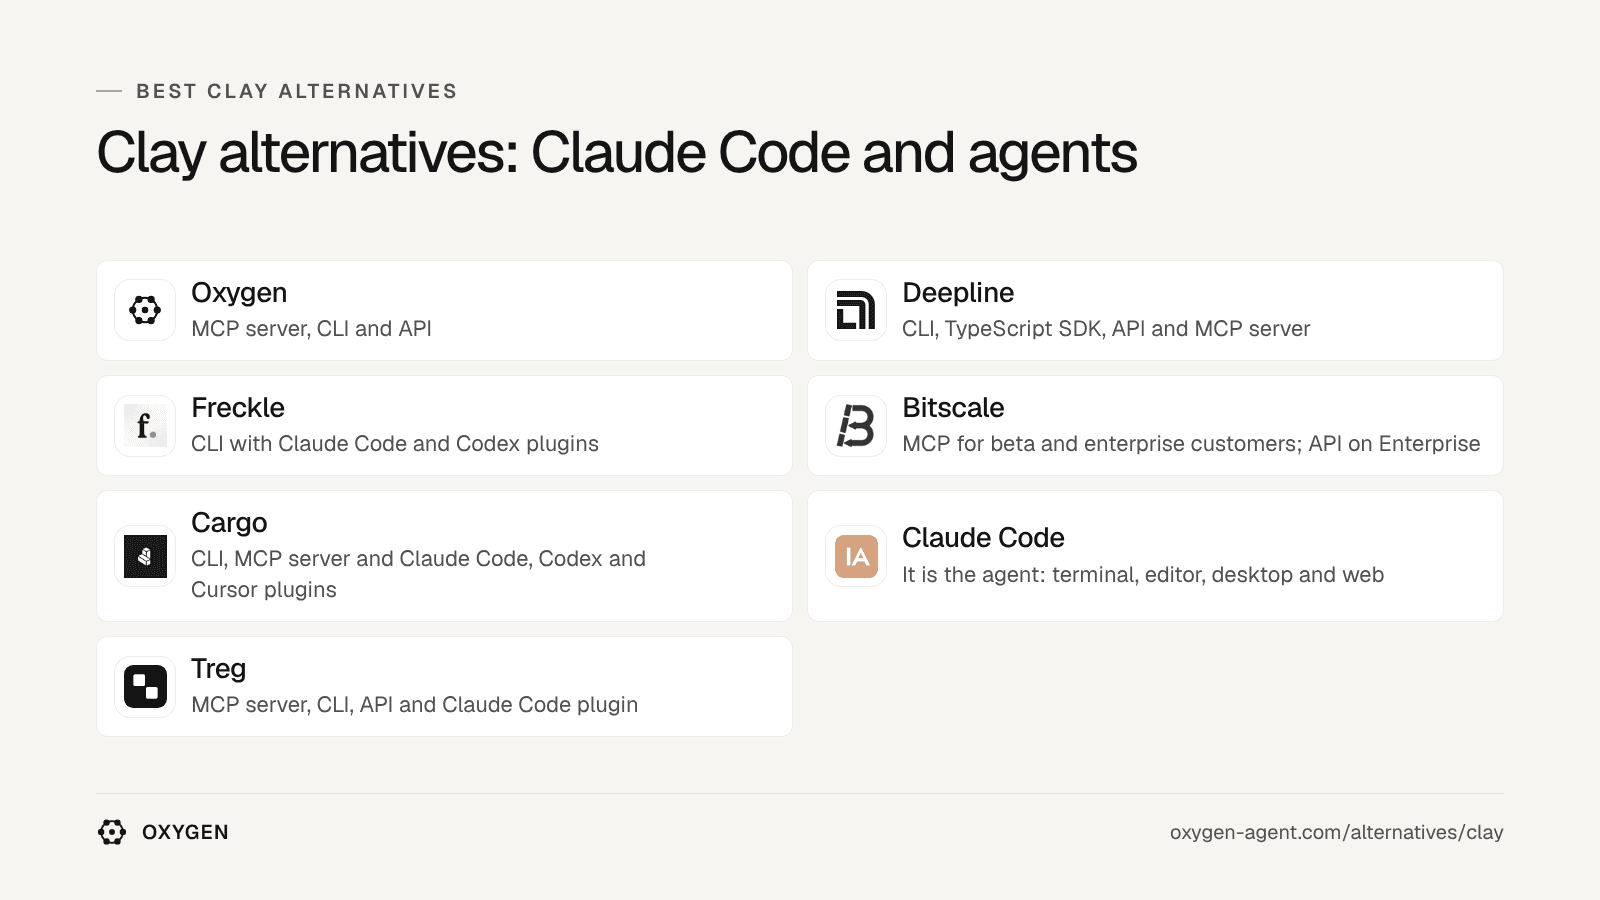Open the Claude Code card title

(983, 538)
